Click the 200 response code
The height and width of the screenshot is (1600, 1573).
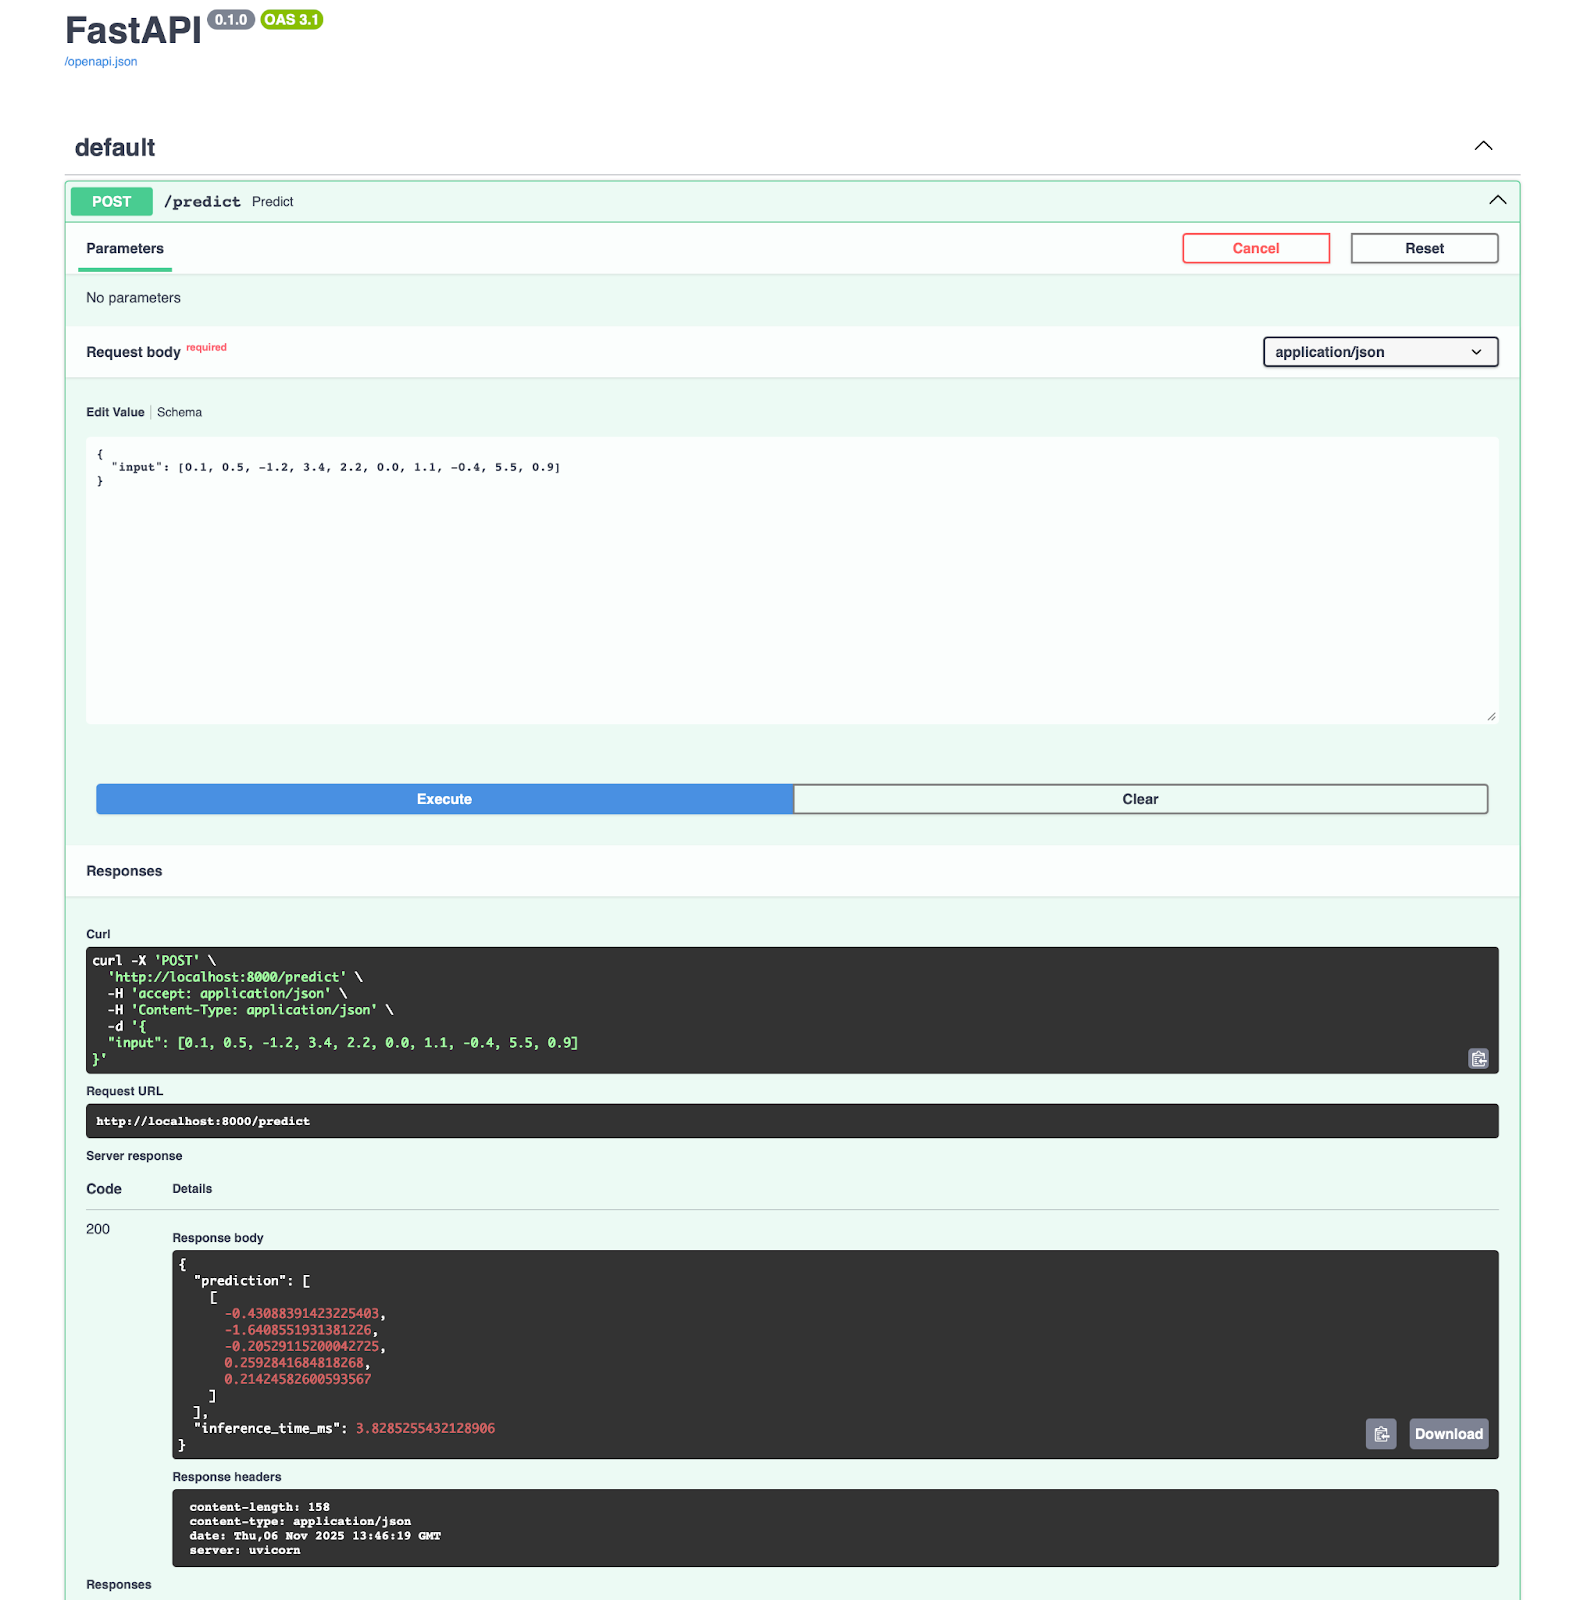(98, 1229)
